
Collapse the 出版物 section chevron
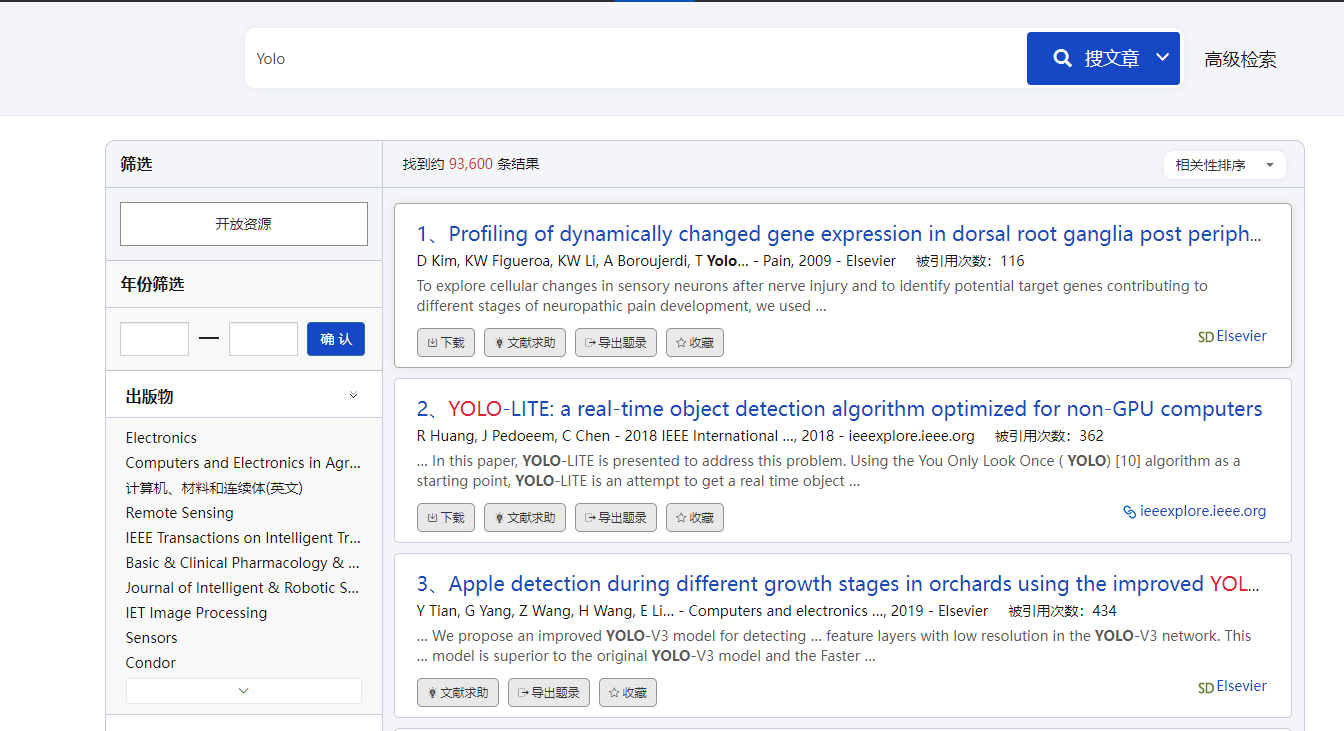tap(353, 396)
